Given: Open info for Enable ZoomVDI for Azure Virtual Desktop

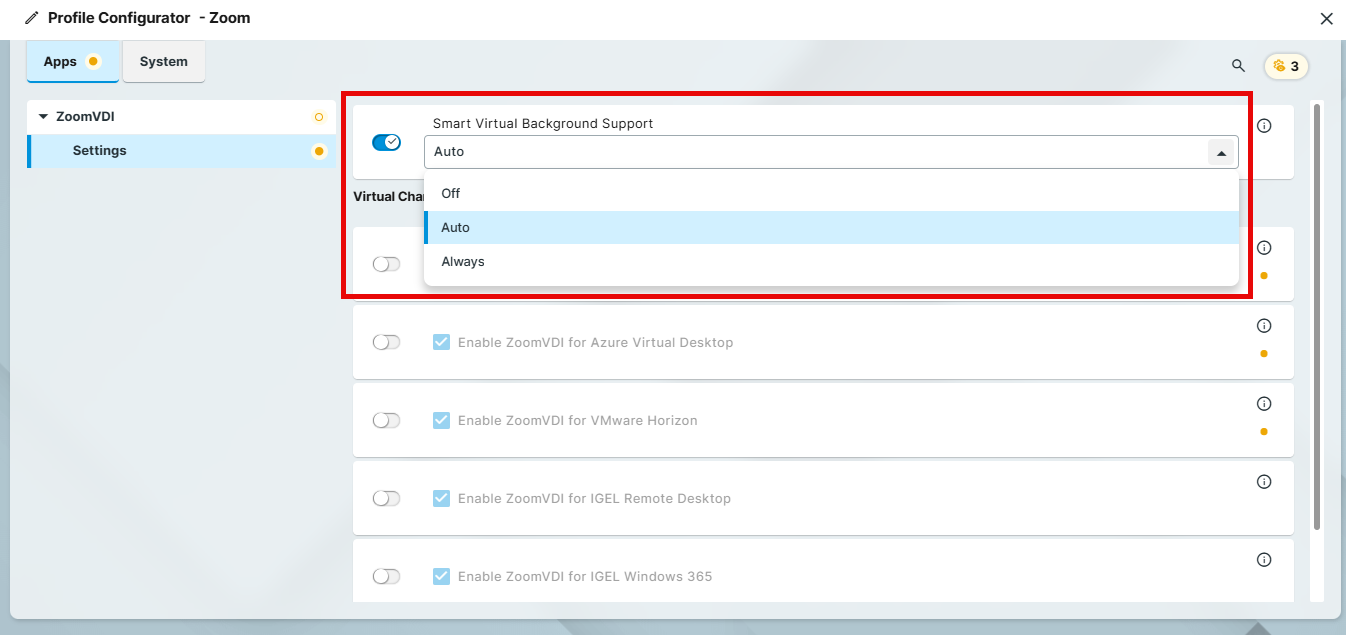Looking at the screenshot, I should (1263, 325).
